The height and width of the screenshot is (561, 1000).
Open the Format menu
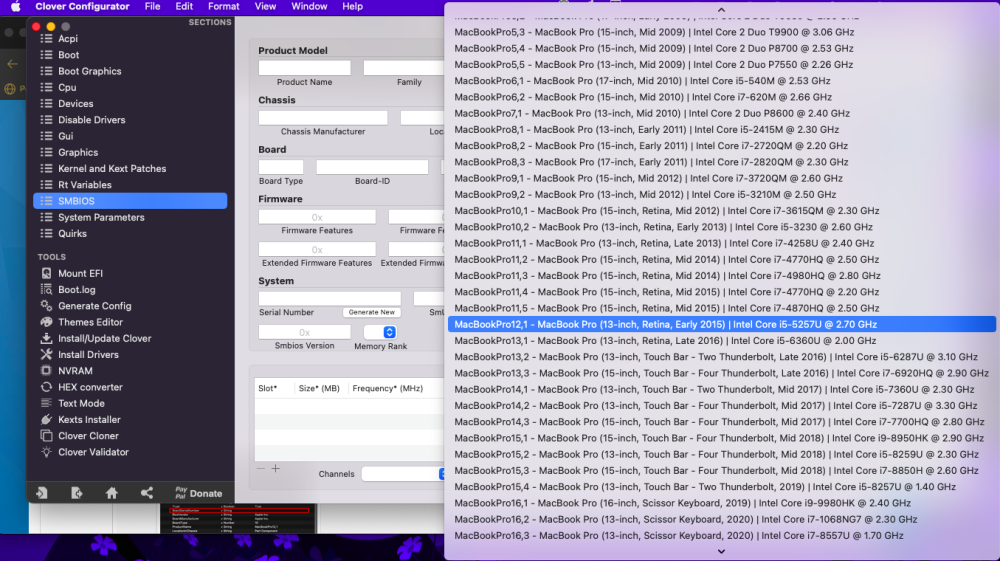tap(224, 6)
